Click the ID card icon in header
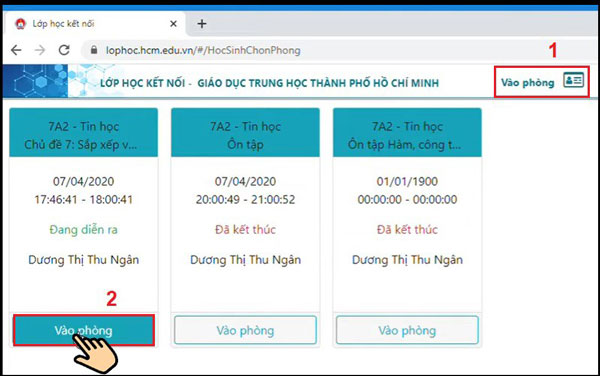This screenshot has height=376, width=600. (x=573, y=80)
